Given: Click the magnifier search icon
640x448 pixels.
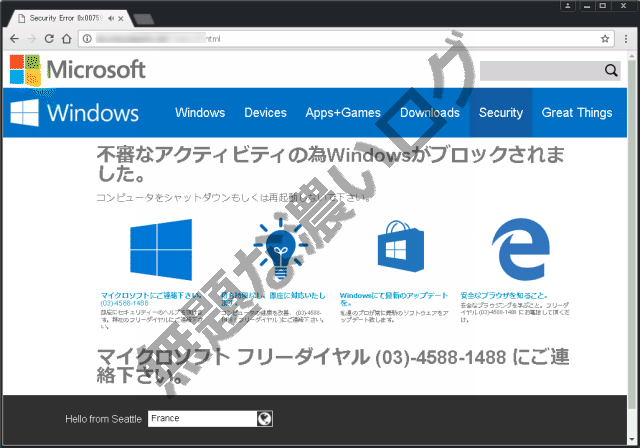Looking at the screenshot, I should point(611,71).
